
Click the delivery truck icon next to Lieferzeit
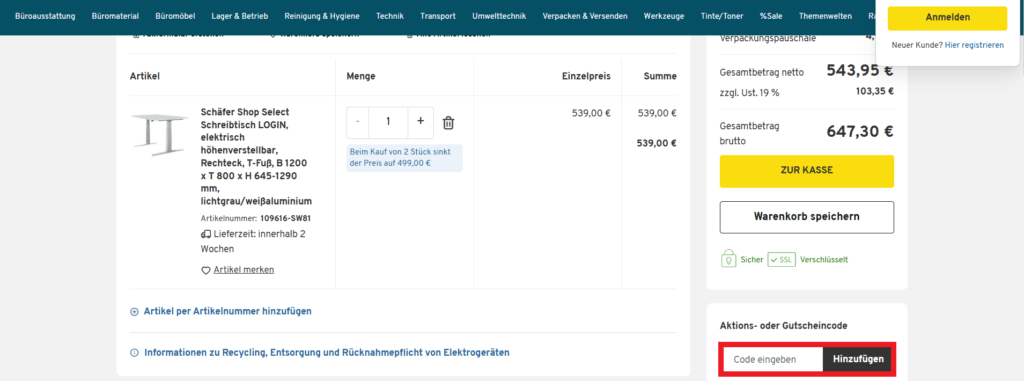206,234
